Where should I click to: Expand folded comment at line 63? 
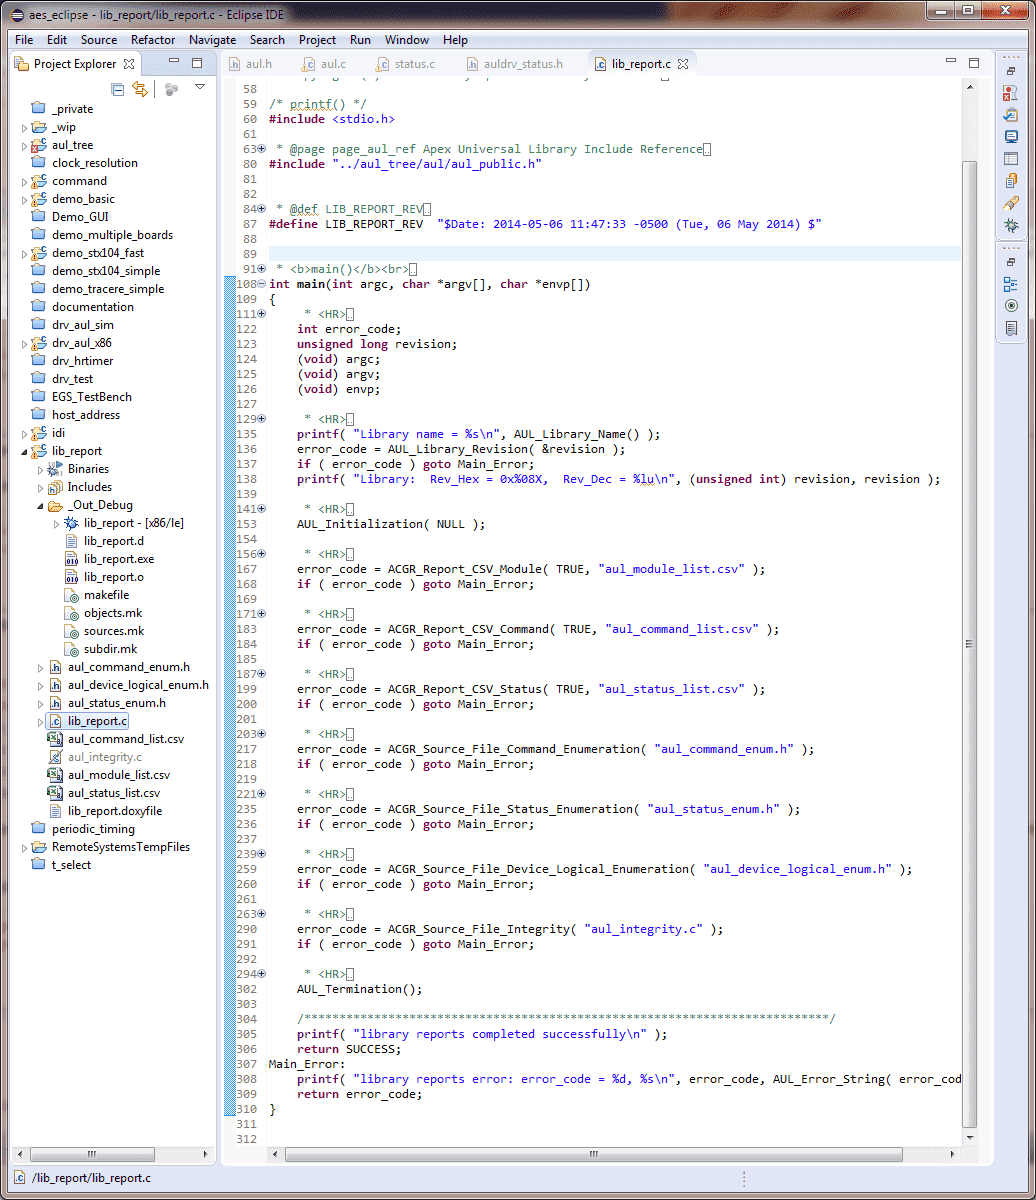point(261,149)
